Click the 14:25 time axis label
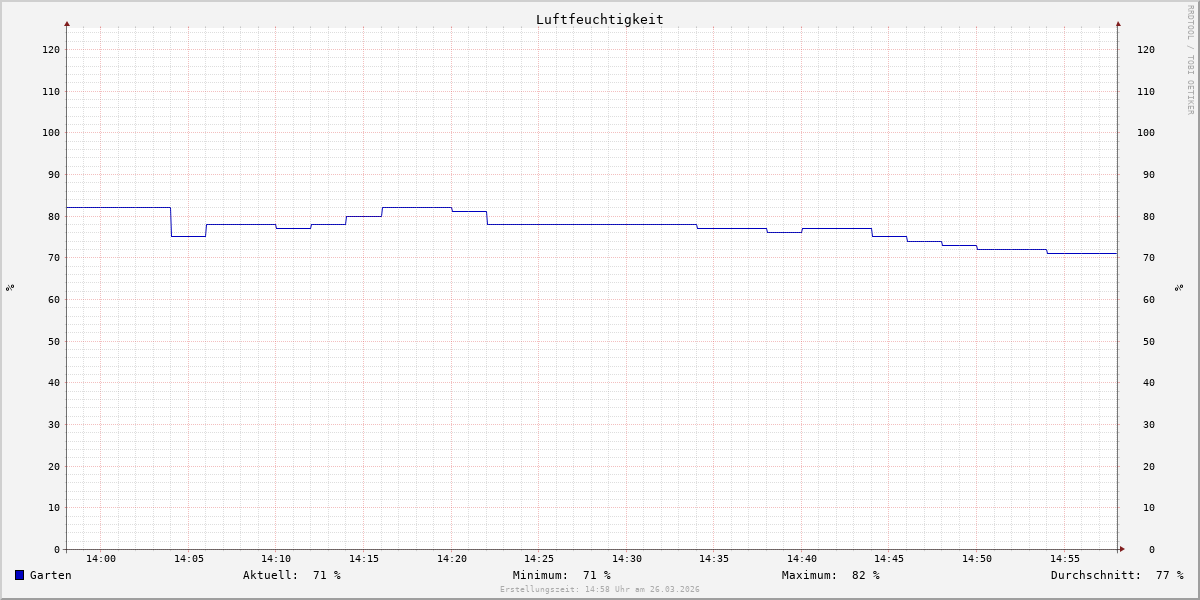Viewport: 1200px width, 600px height. pyautogui.click(x=539, y=559)
